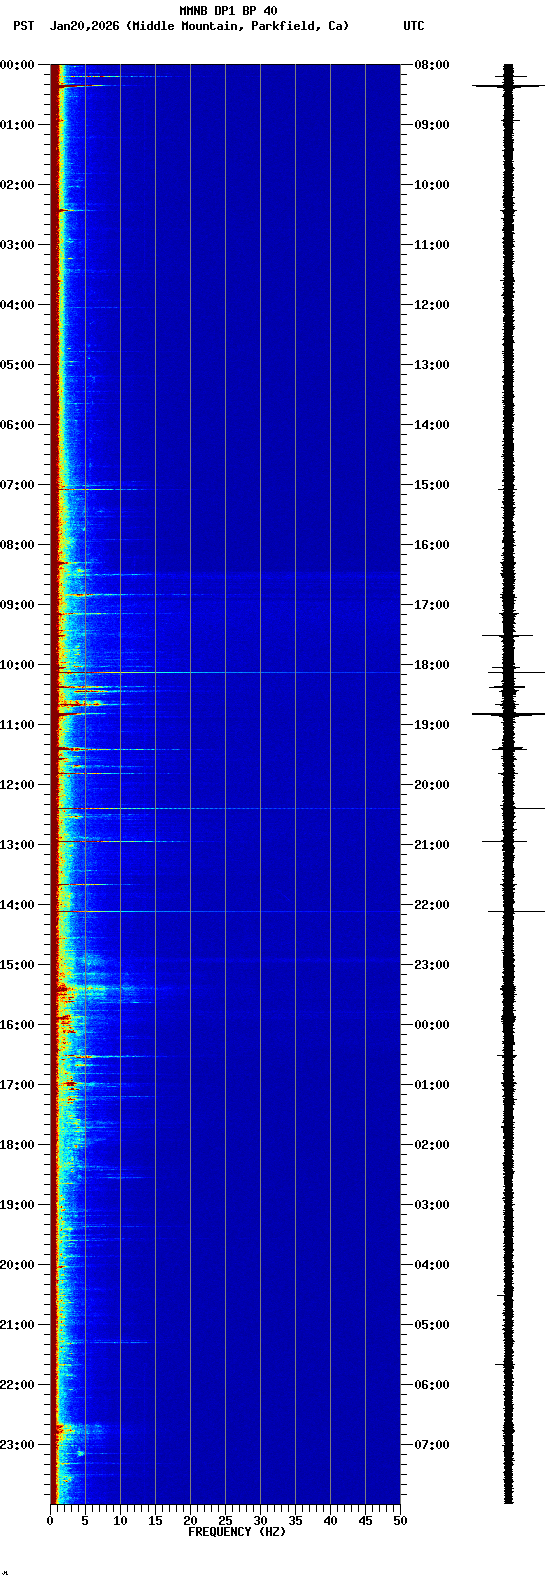The image size is (552, 1584).
Task: Click the "Jan20,2026" date text
Action: [86, 26]
